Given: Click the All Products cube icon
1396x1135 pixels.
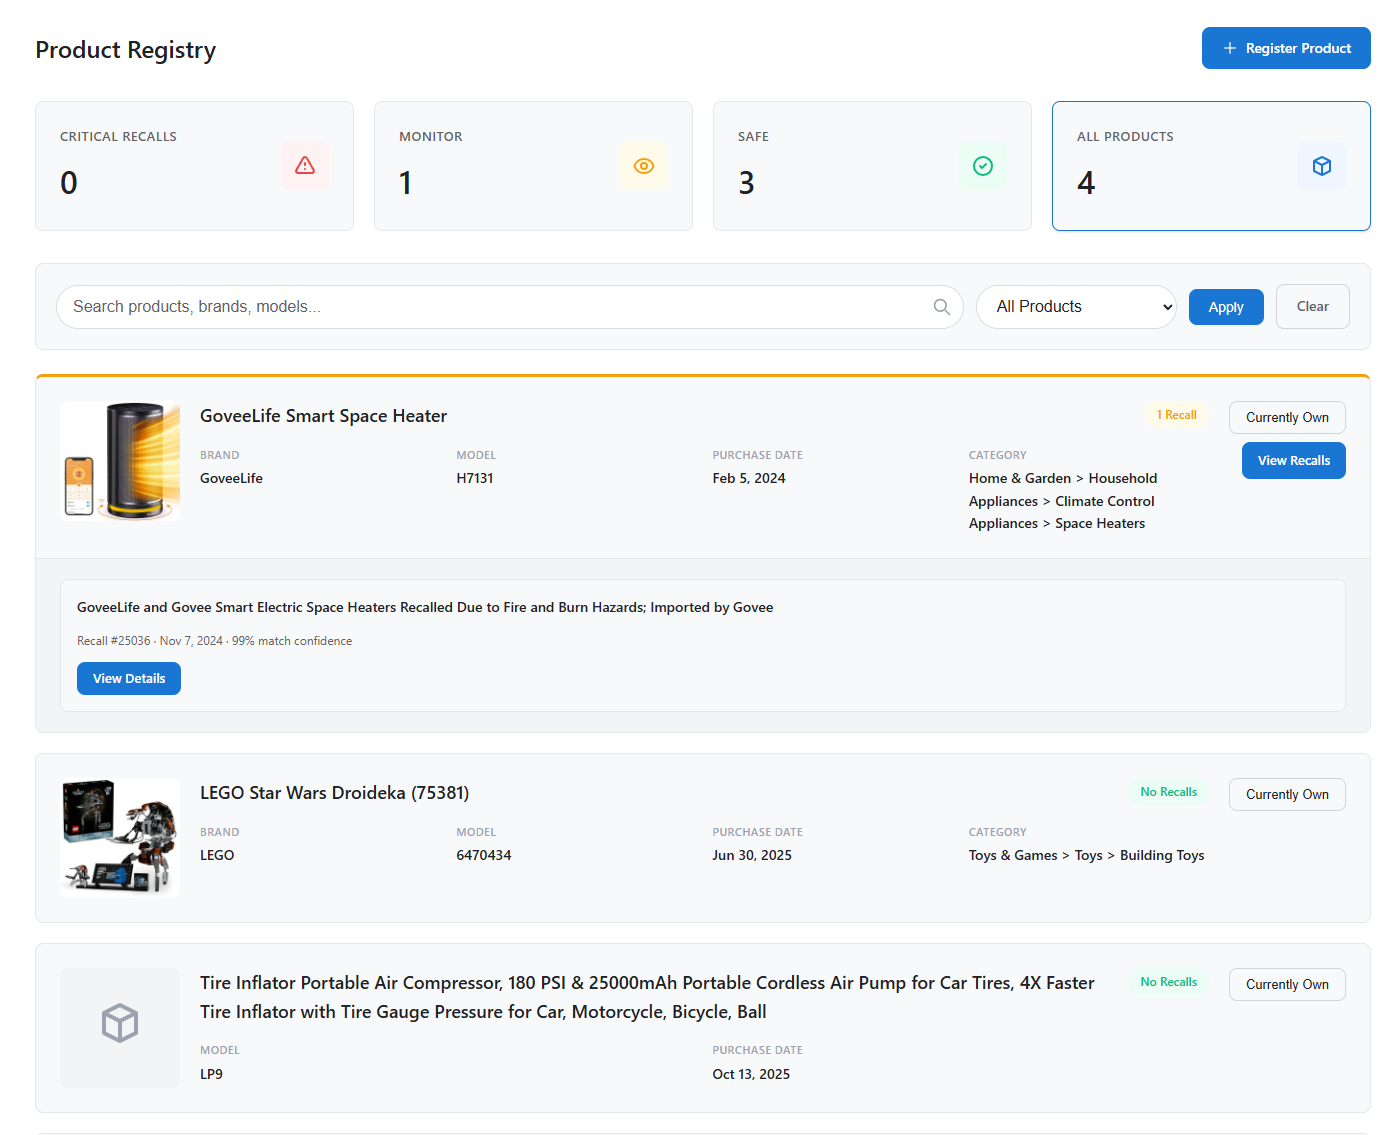Looking at the screenshot, I should [x=1322, y=166].
